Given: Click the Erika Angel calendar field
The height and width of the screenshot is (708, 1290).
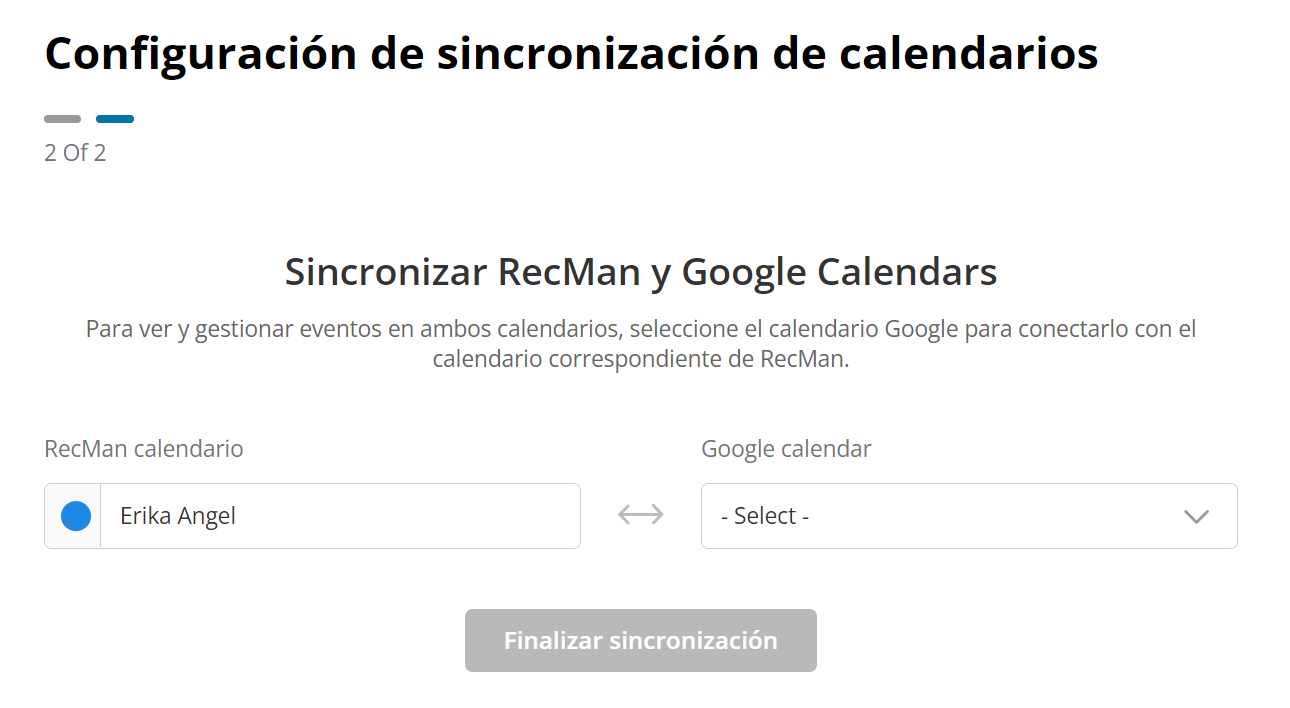Looking at the screenshot, I should [340, 516].
